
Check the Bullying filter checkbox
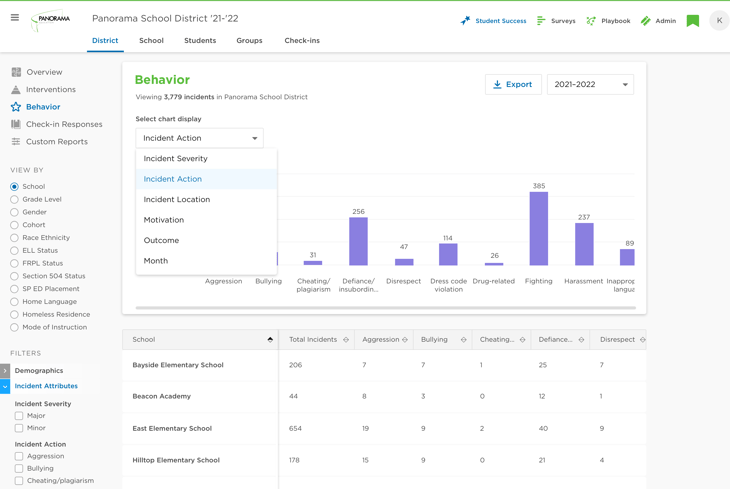click(19, 468)
